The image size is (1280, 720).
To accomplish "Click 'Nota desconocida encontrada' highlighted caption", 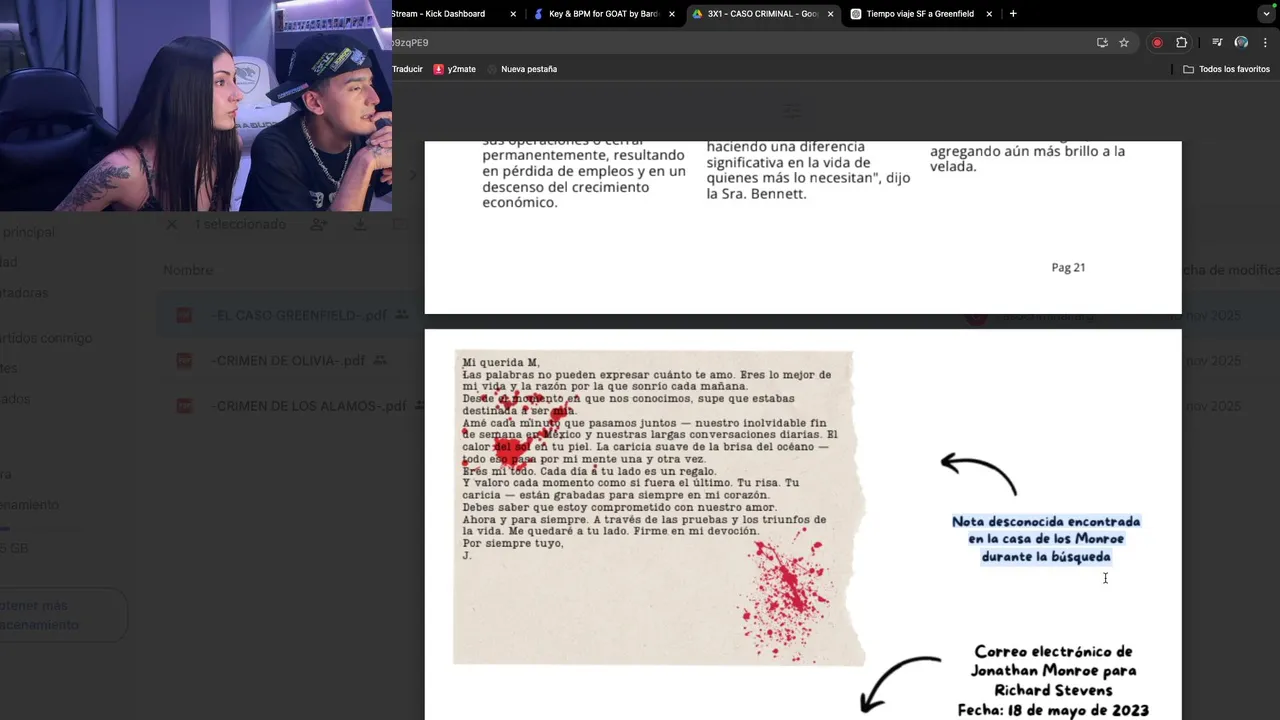I will (x=1046, y=521).
